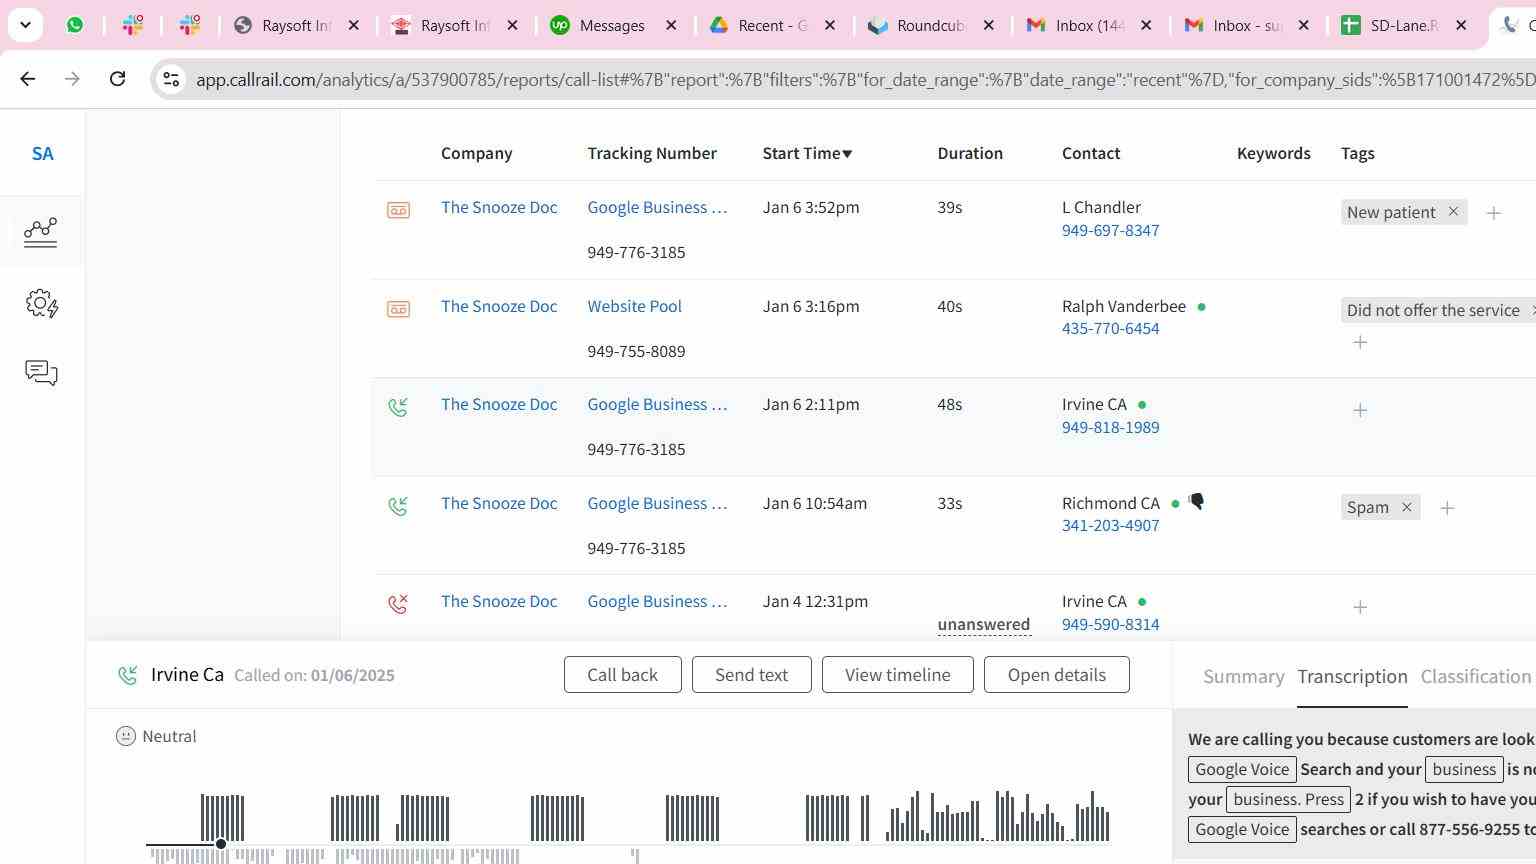
Task: Open the conversations chat icon in sidebar
Action: 41,373
